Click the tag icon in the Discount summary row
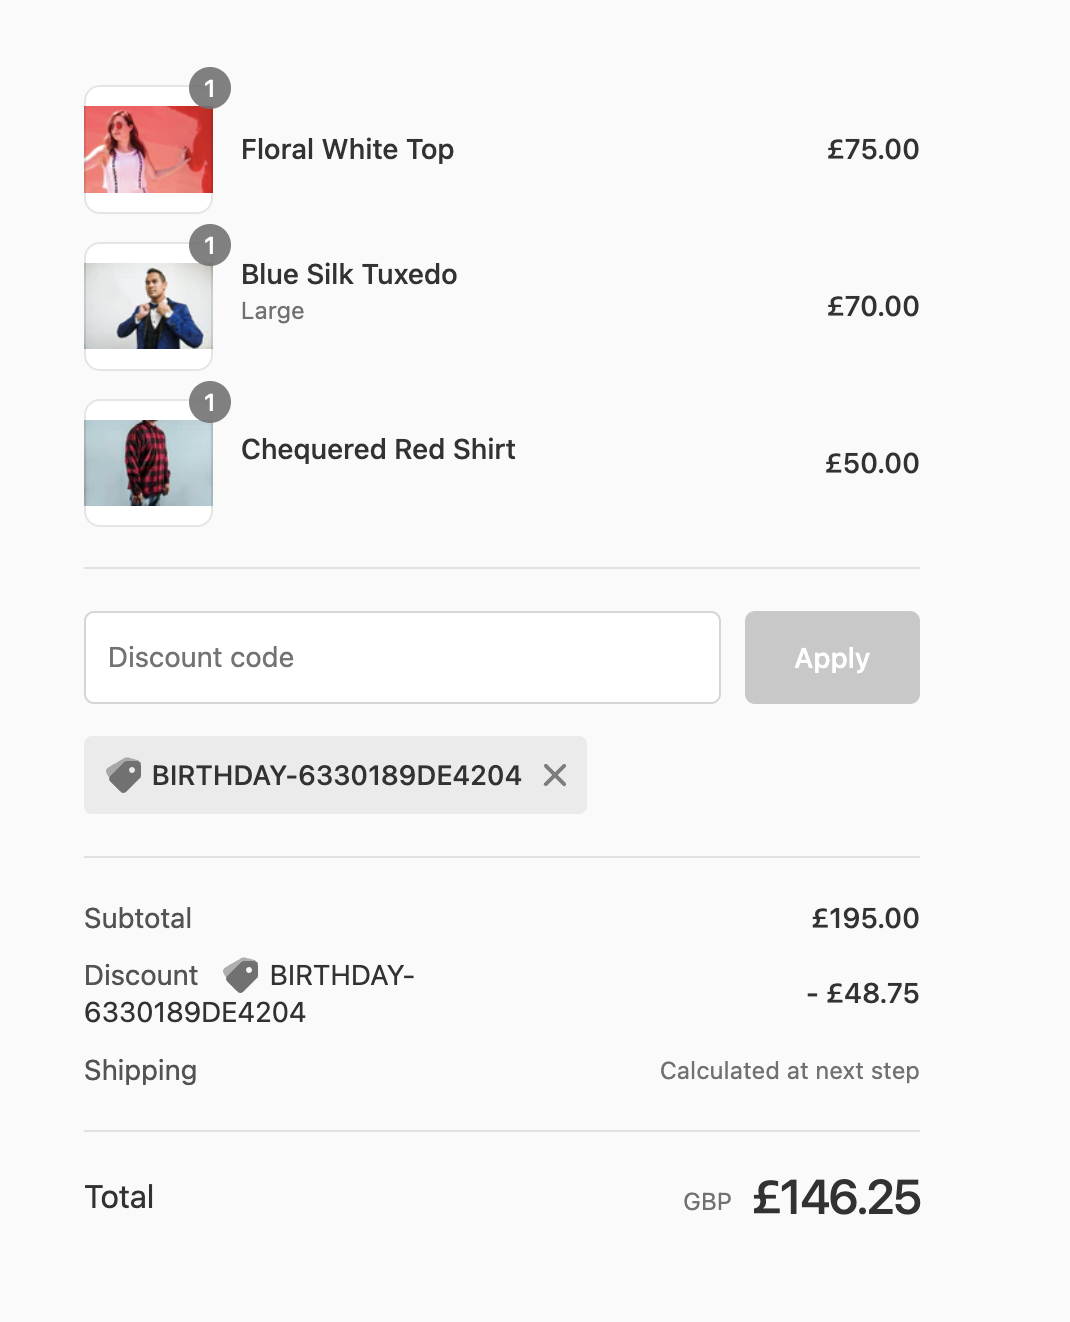 240,975
